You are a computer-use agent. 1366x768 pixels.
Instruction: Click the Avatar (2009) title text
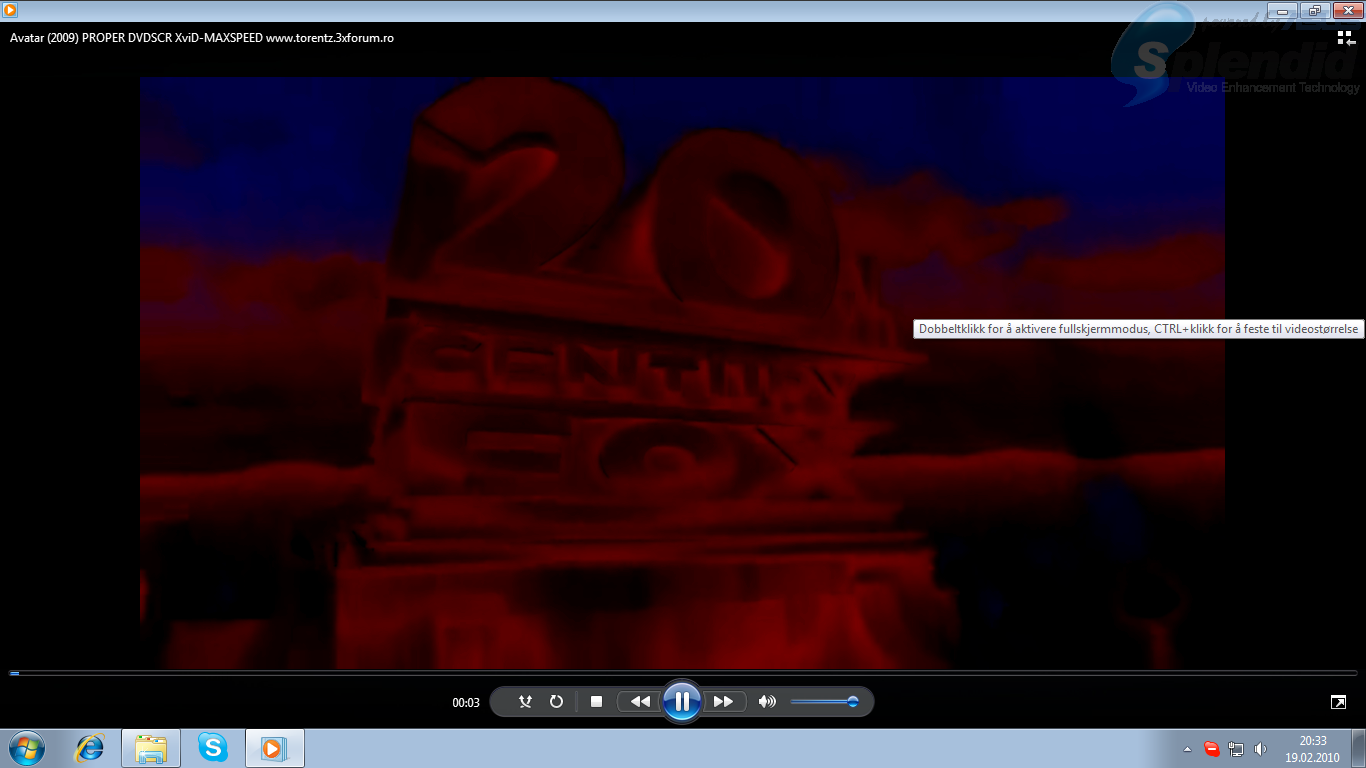[x=201, y=38]
